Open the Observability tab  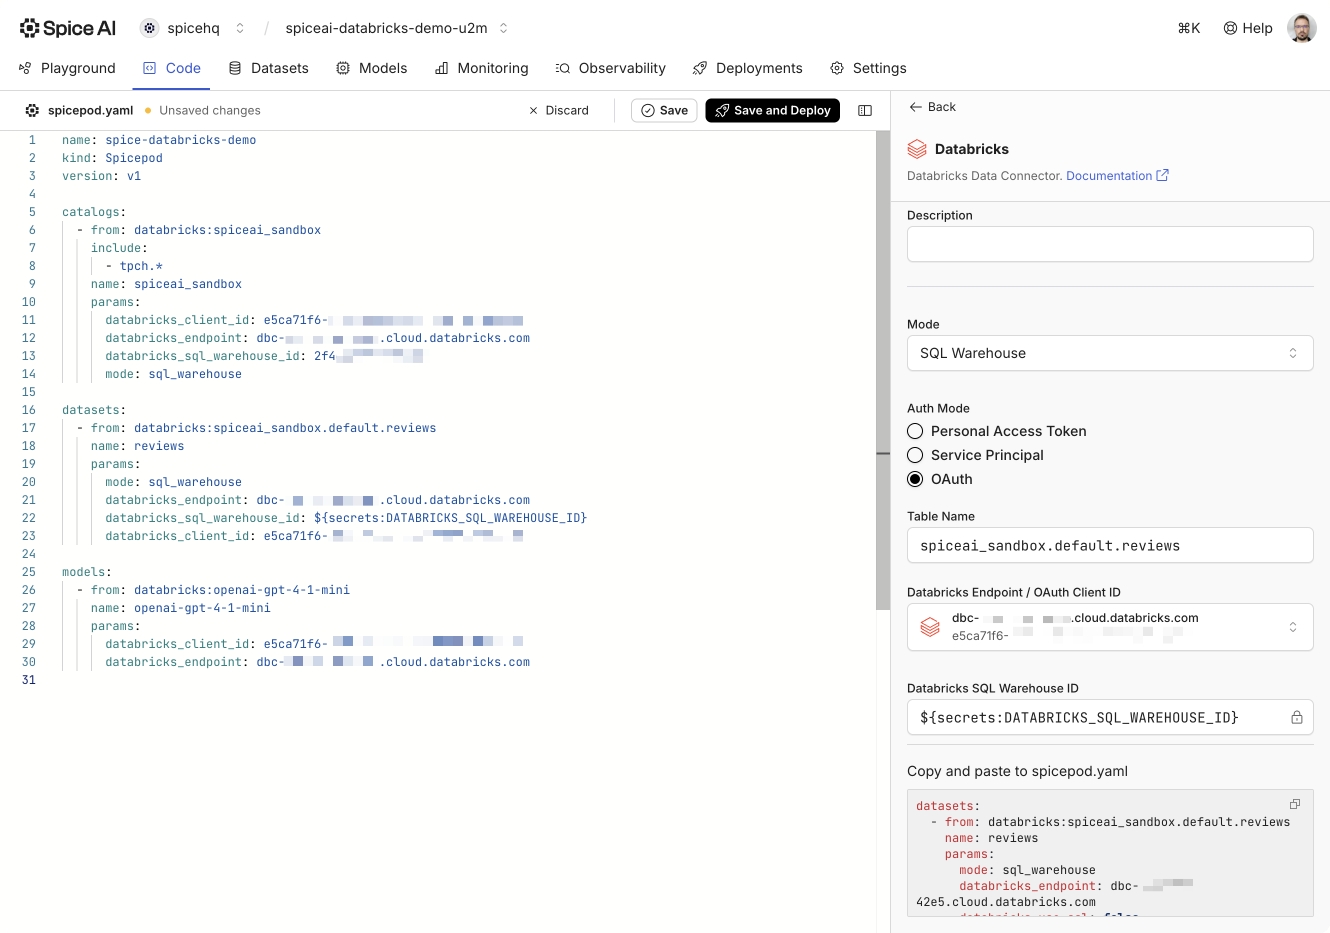[x=610, y=68]
